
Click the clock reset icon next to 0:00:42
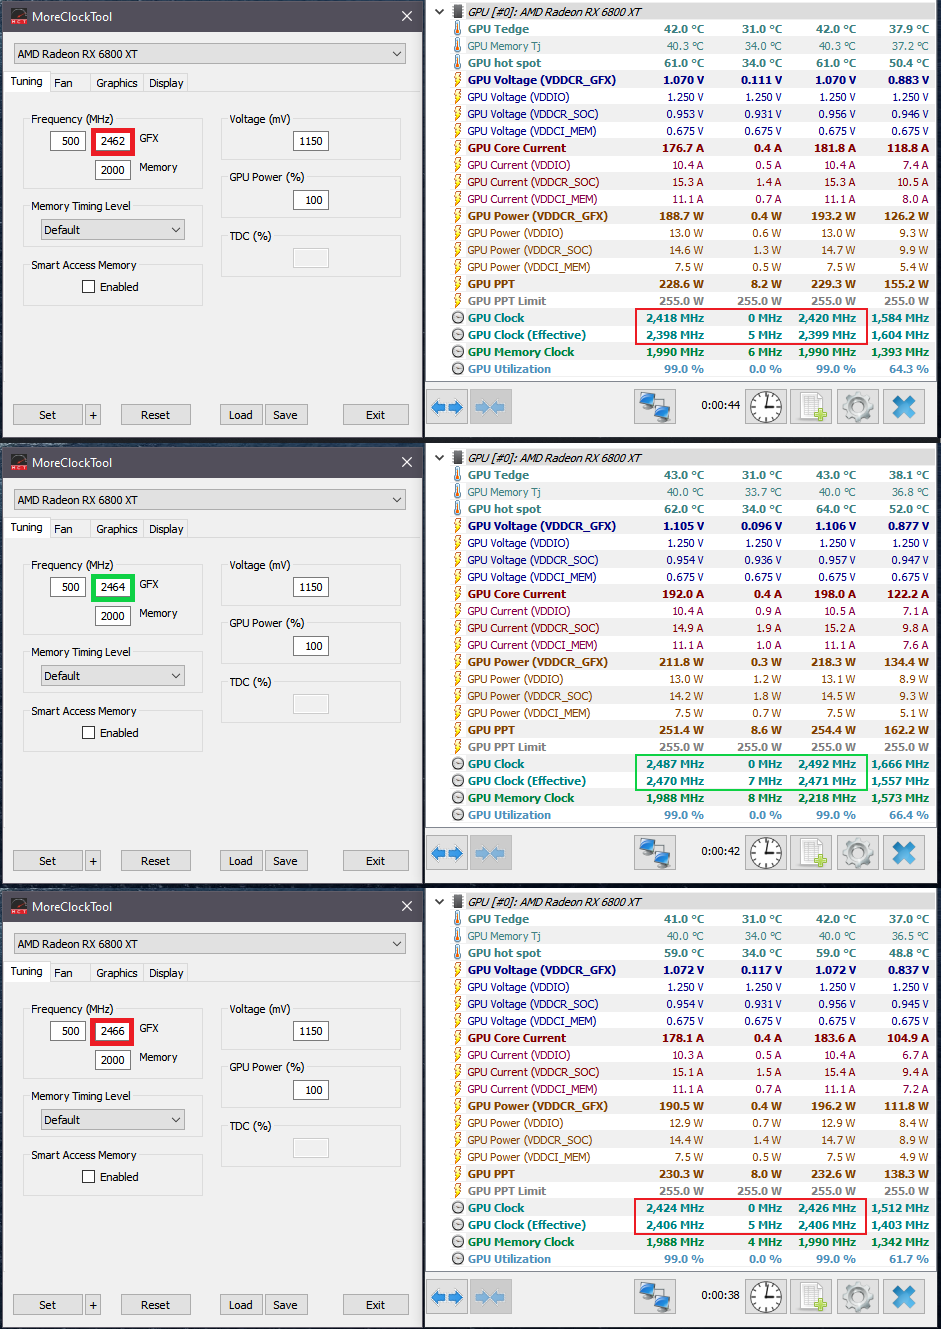pos(766,853)
